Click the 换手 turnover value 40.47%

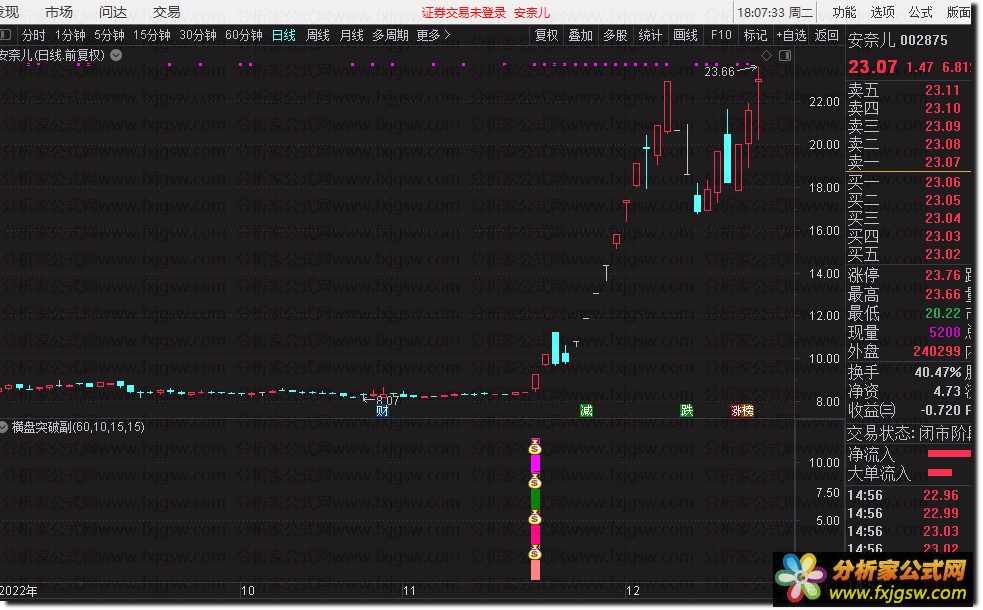(938, 372)
